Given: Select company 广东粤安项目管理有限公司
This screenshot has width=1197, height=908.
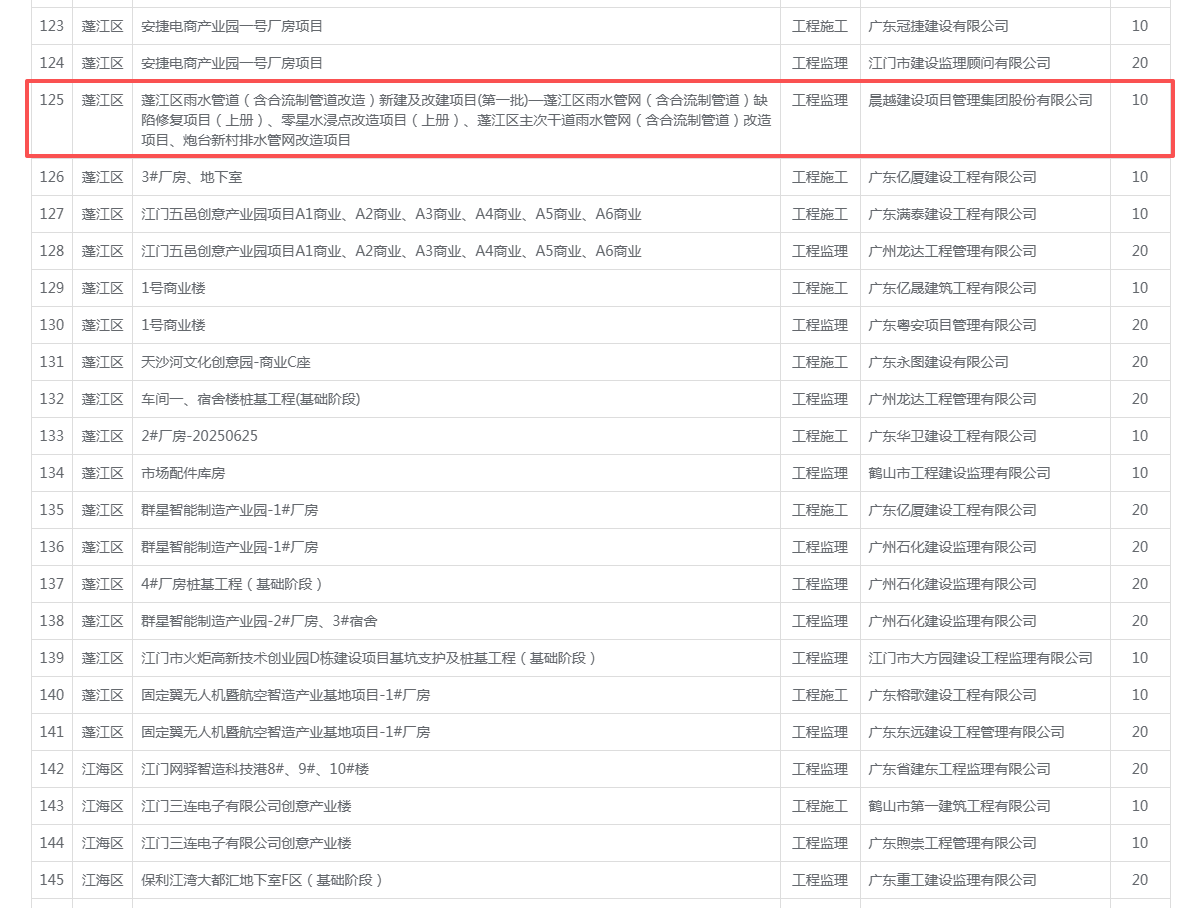Looking at the screenshot, I should (952, 325).
